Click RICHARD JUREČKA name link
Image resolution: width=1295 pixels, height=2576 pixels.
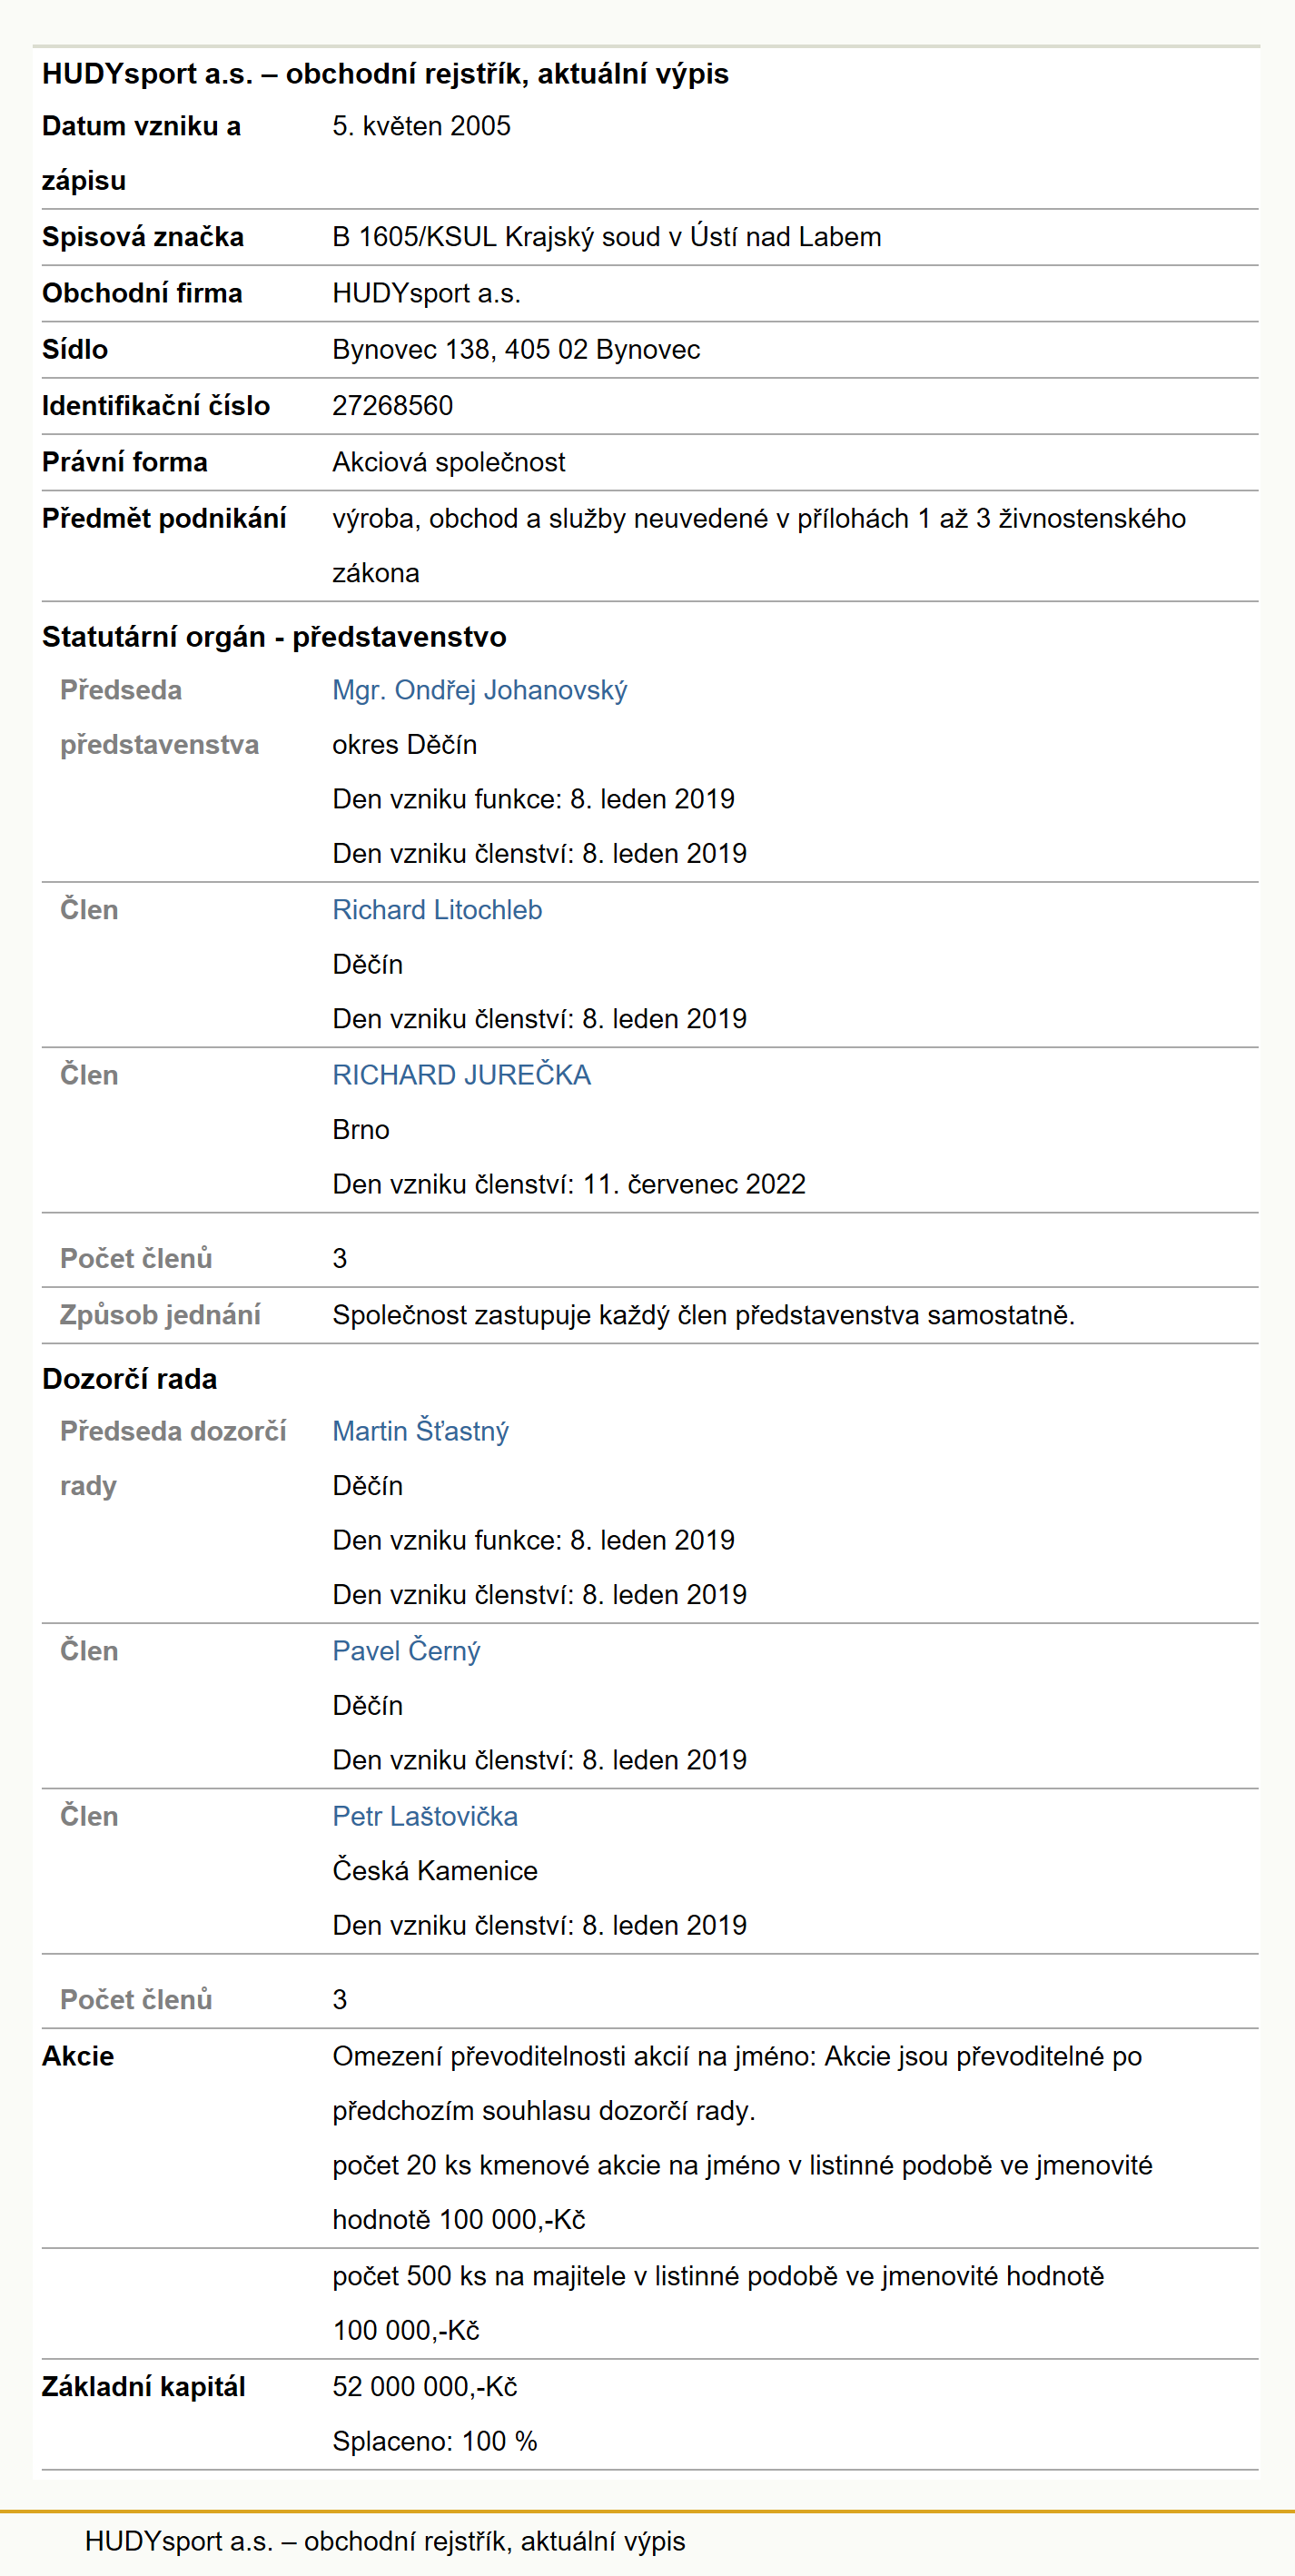tap(461, 1075)
